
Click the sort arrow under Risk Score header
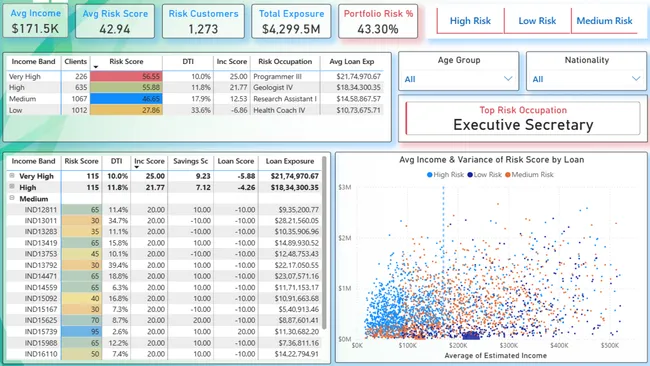tap(96, 67)
